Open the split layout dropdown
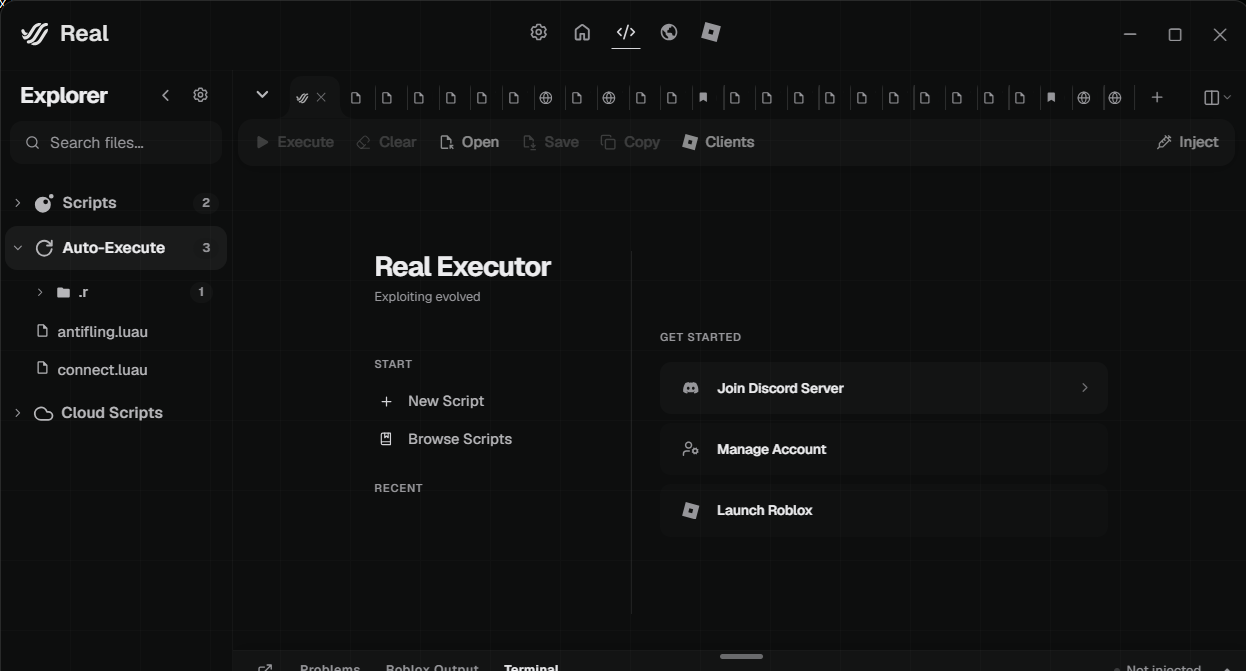This screenshot has width=1246, height=671. (1217, 97)
